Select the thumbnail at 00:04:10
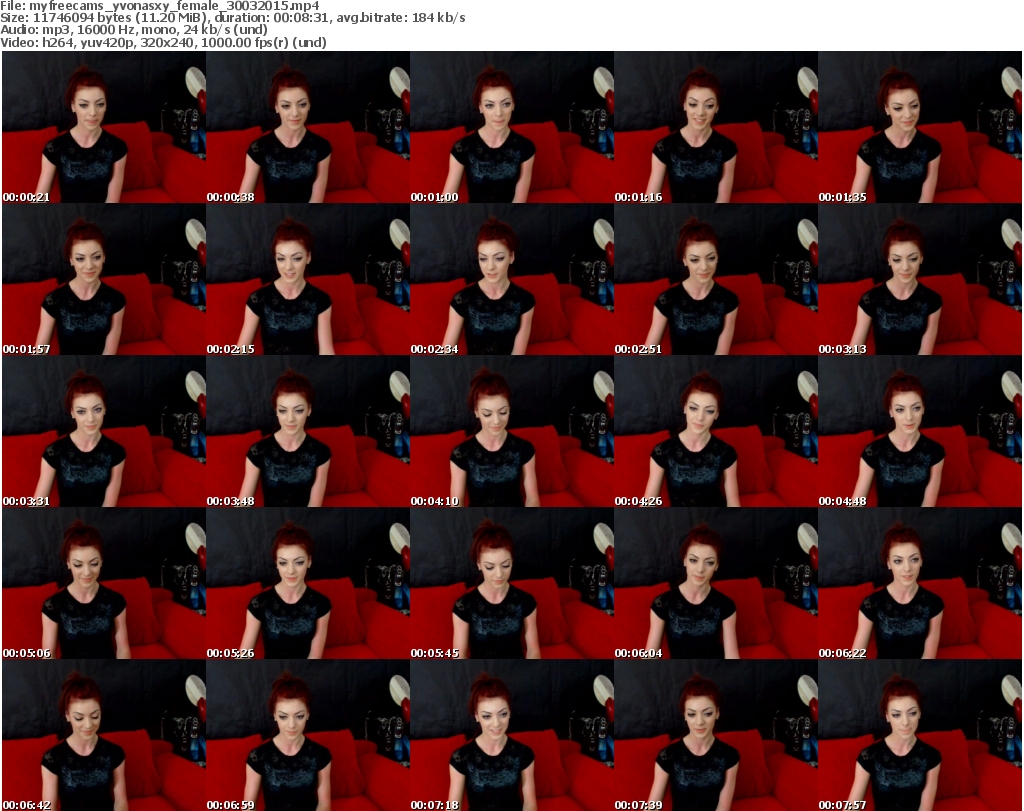The height and width of the screenshot is (811, 1024). pyautogui.click(x=511, y=432)
